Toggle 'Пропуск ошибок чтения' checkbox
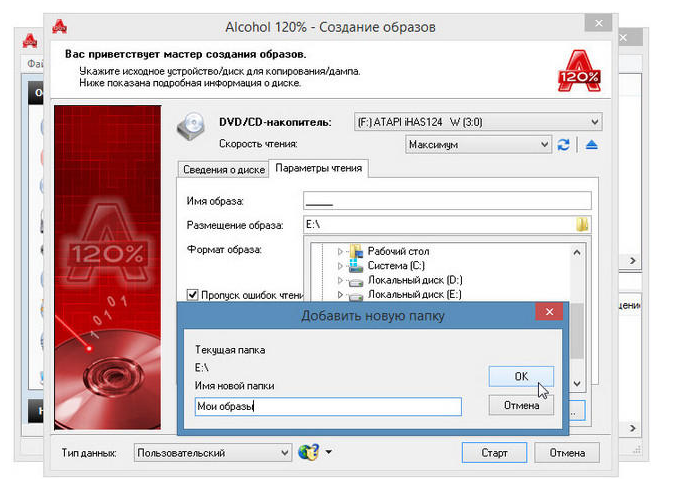This screenshot has height=494, width=674. [192, 295]
